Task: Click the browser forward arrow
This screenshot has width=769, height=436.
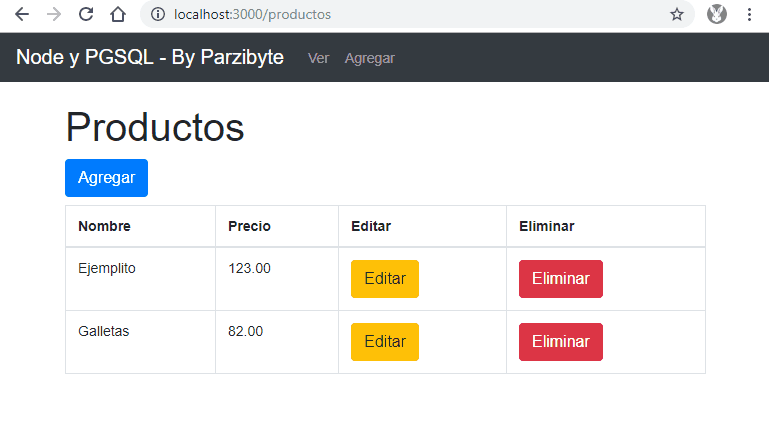Action: tap(54, 15)
